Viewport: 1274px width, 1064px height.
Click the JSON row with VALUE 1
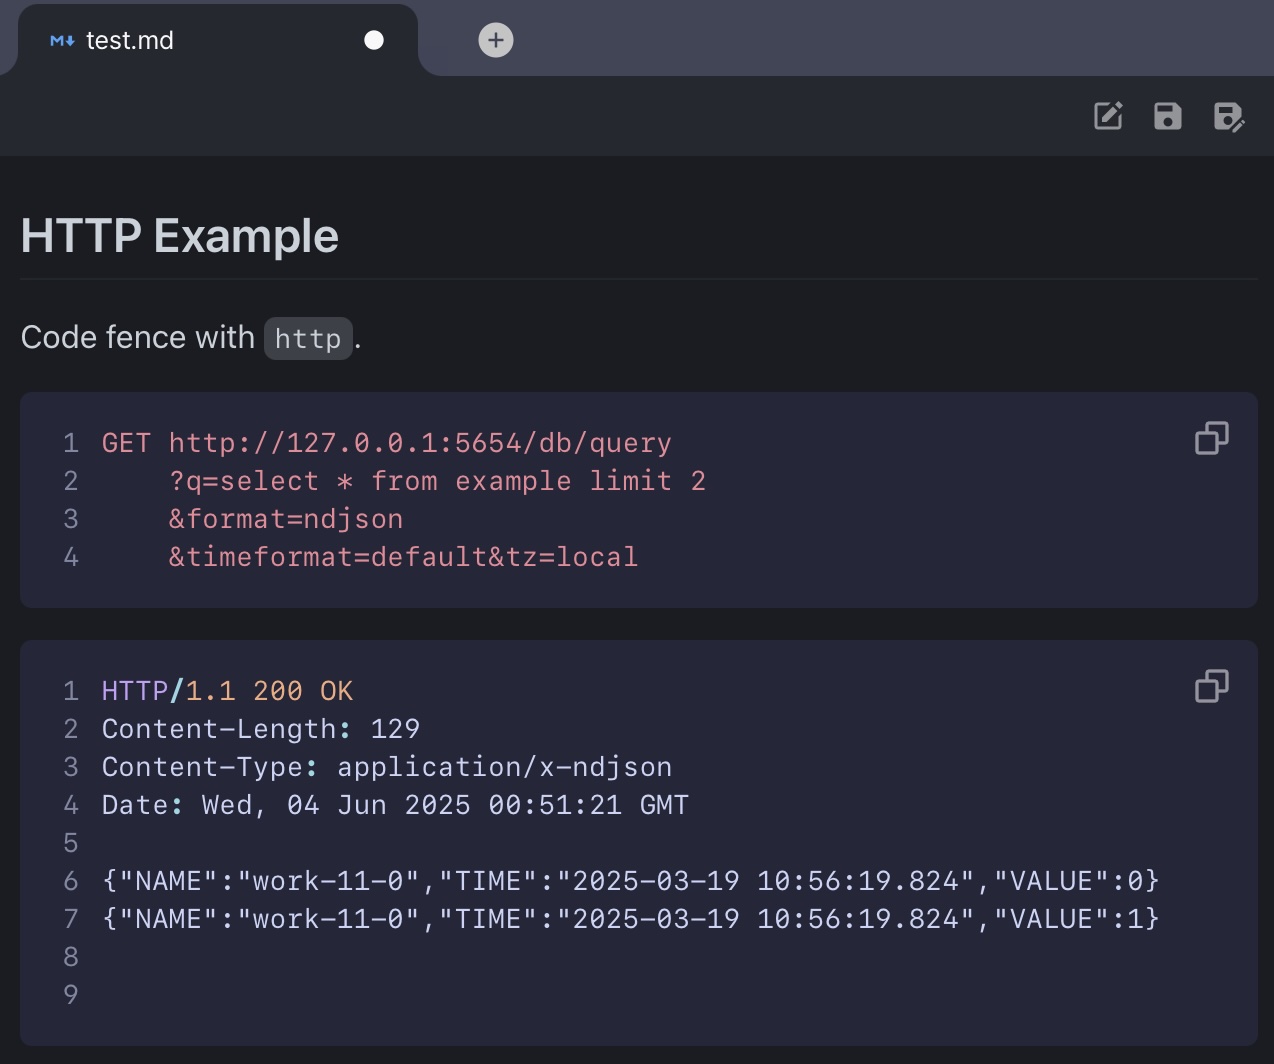tap(630, 919)
